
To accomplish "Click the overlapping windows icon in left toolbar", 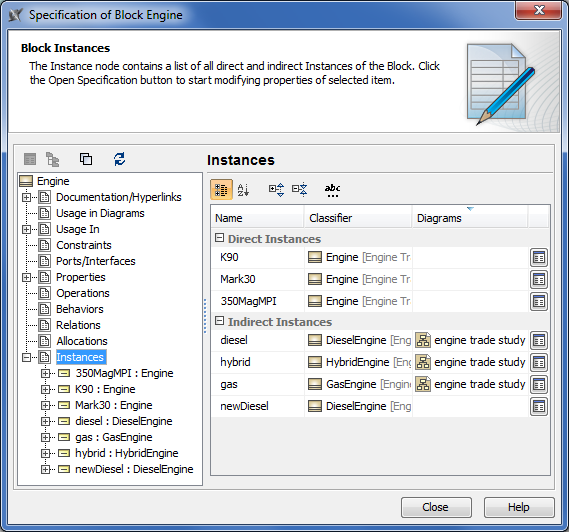I will pyautogui.click(x=86, y=159).
